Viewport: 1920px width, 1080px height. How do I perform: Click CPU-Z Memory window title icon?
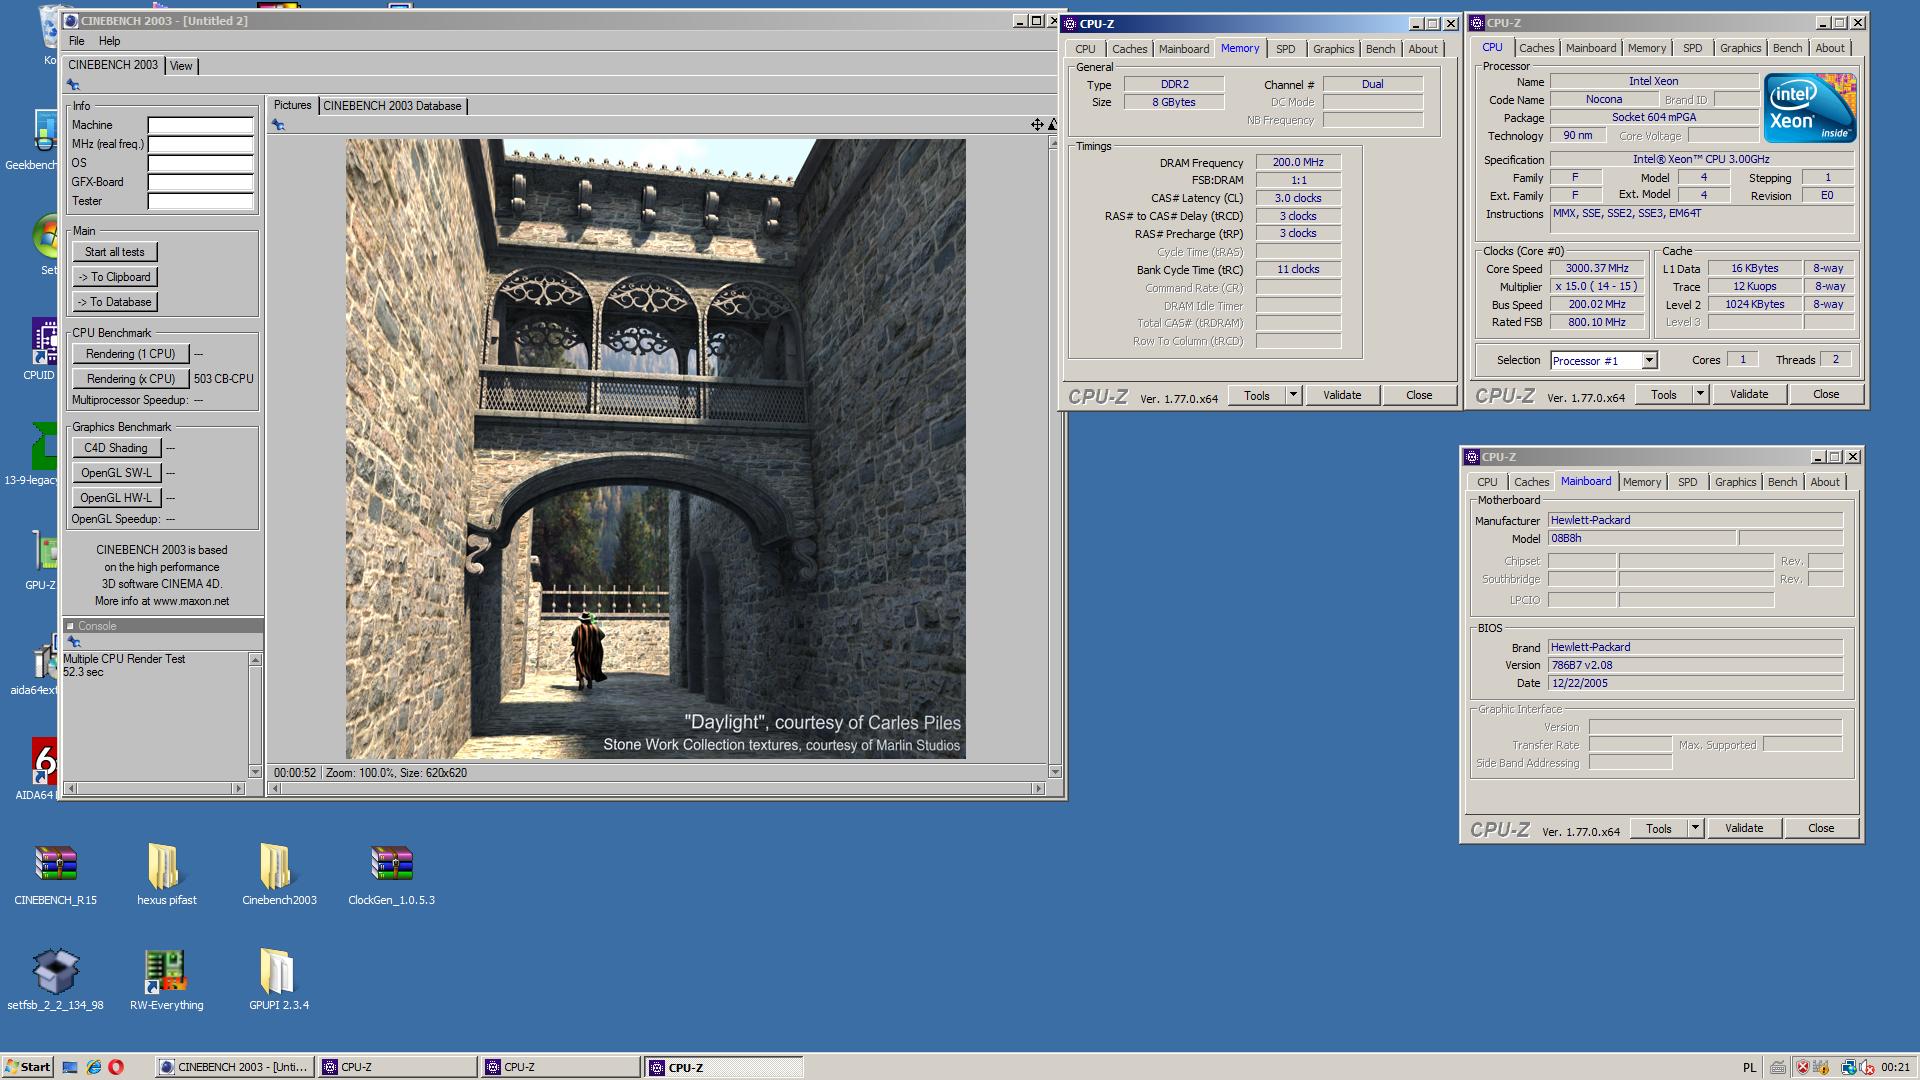click(1070, 24)
